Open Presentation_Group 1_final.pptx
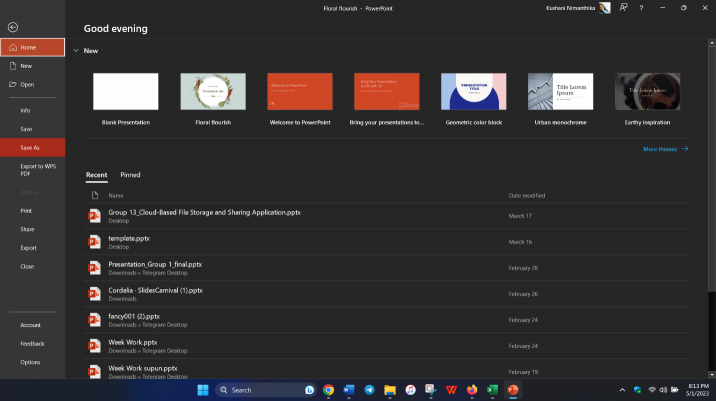 387,268
